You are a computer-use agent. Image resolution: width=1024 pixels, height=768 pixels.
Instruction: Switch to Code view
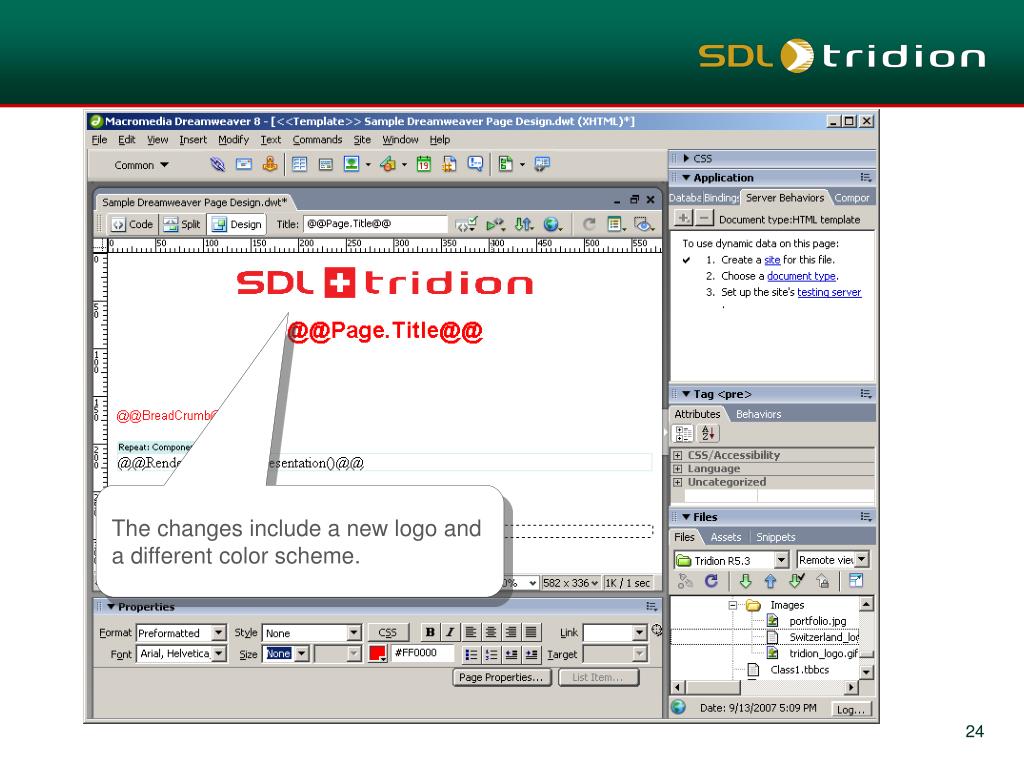pyautogui.click(x=133, y=225)
